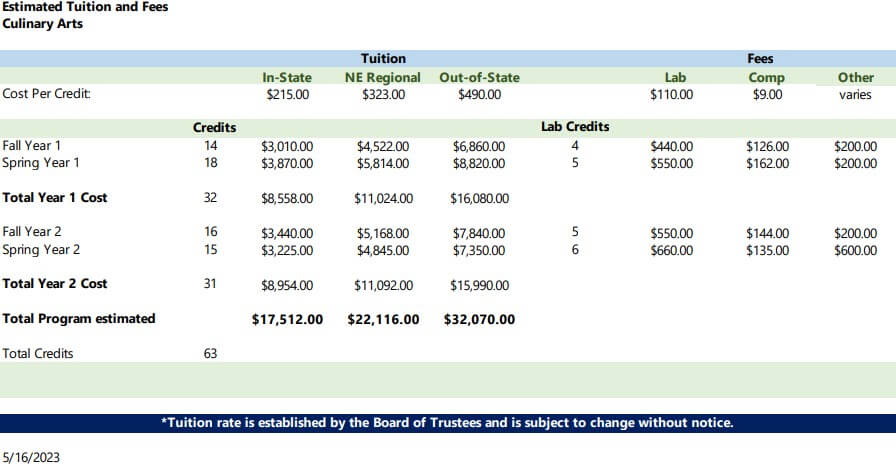Select the $600.00 other fee cell
The image size is (896, 466).
click(x=855, y=250)
